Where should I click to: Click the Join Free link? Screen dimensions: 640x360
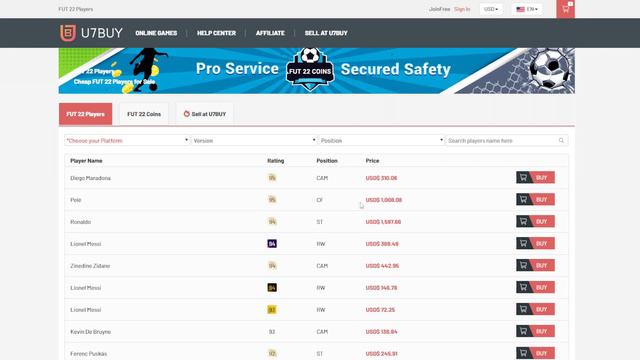[440, 9]
